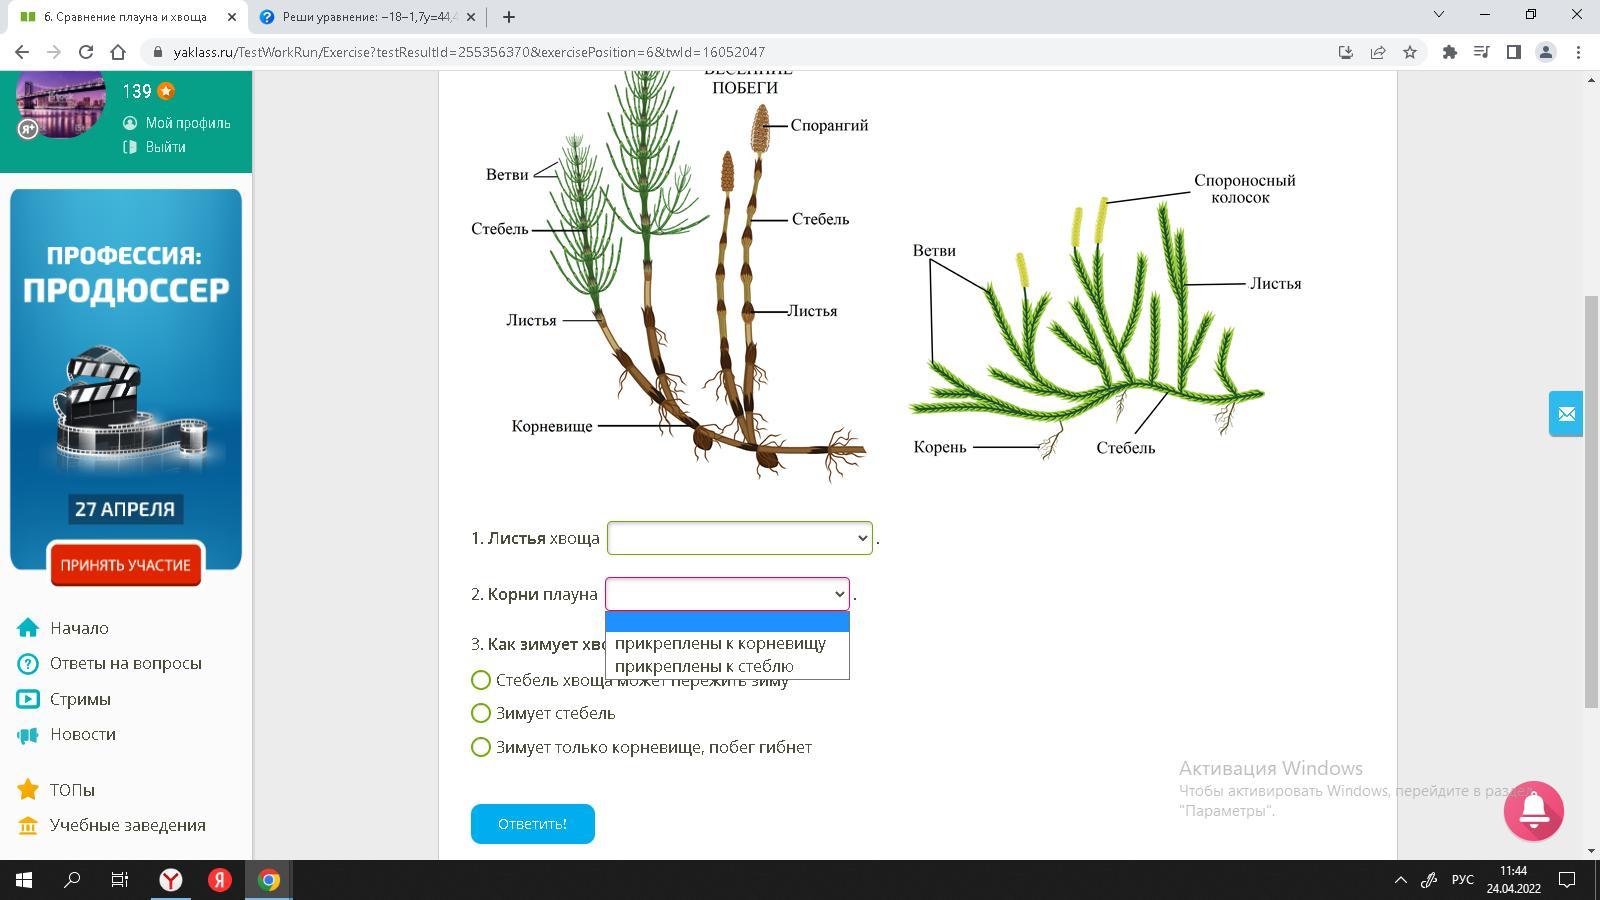Select 'Стебель хвоща может пережить зиму' option
The image size is (1600, 900).
481,680
